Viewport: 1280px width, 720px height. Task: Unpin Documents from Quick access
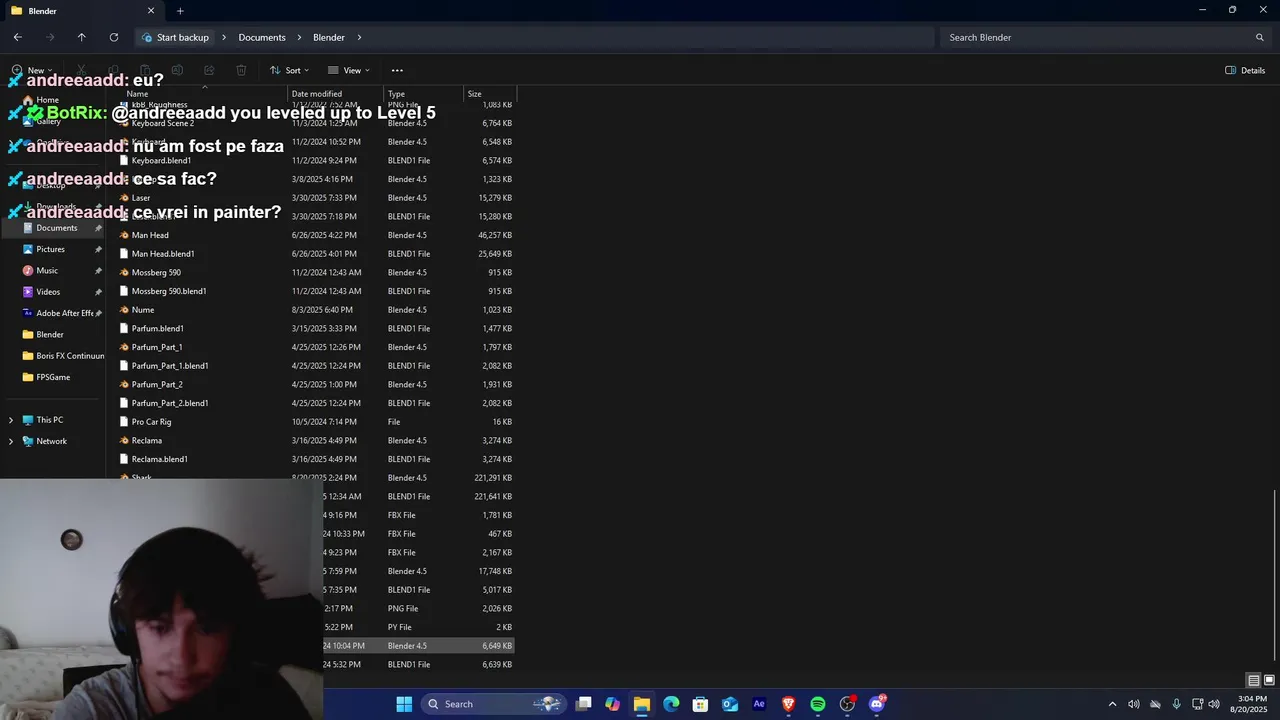point(98,228)
